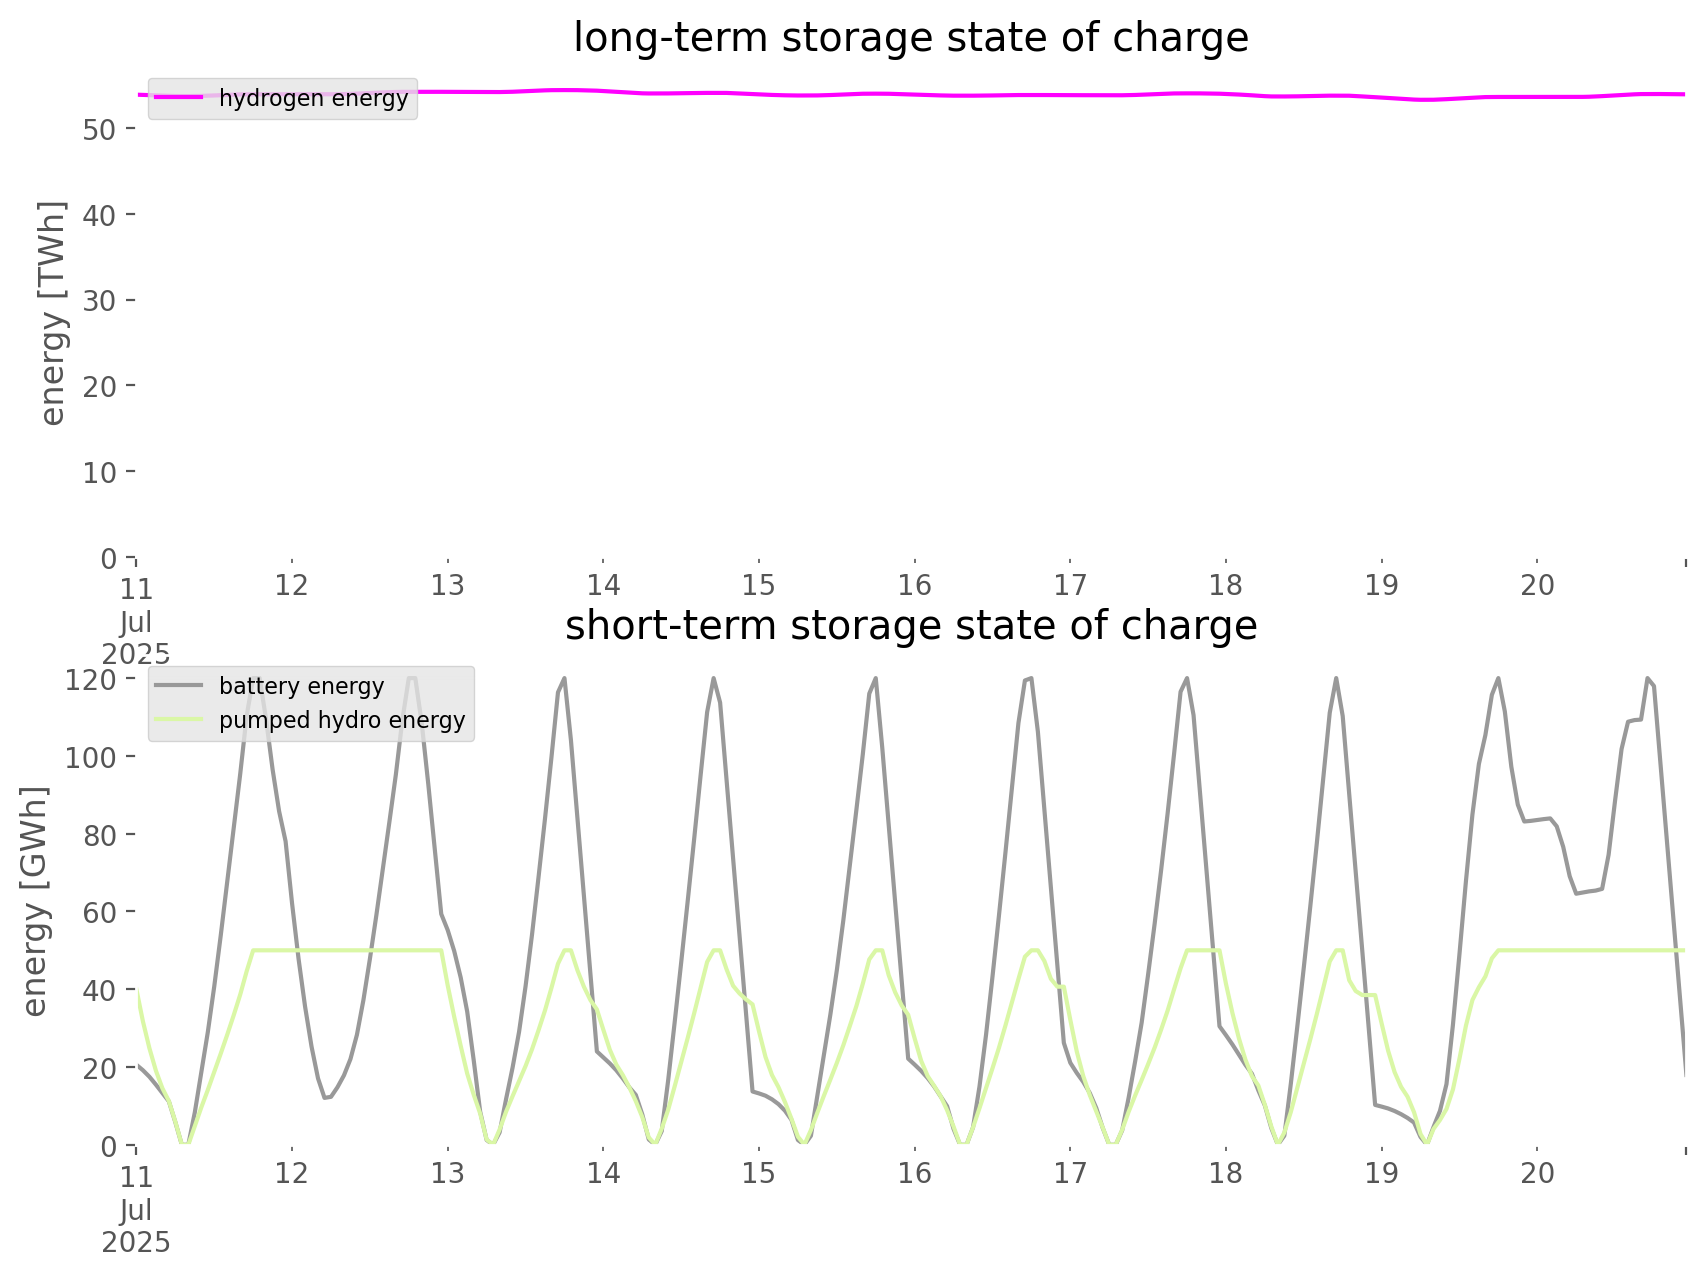Click the pumped hydro energy legend label

click(342, 721)
